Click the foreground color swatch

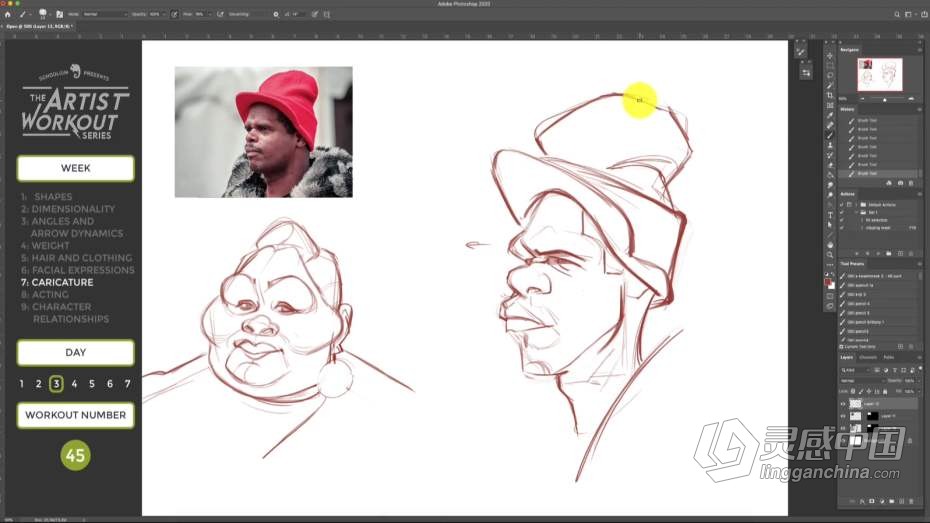pos(828,282)
